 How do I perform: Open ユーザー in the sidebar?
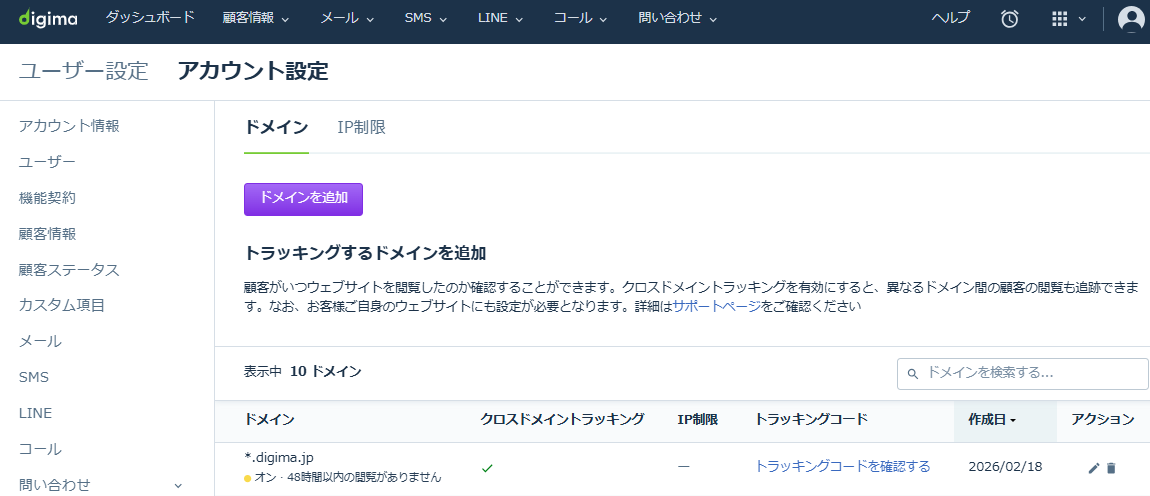[47, 162]
